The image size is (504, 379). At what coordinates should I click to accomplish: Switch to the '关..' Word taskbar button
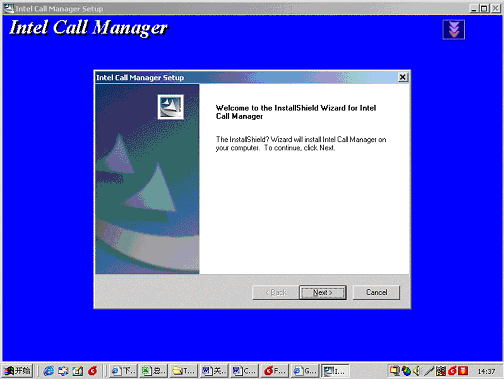point(214,371)
